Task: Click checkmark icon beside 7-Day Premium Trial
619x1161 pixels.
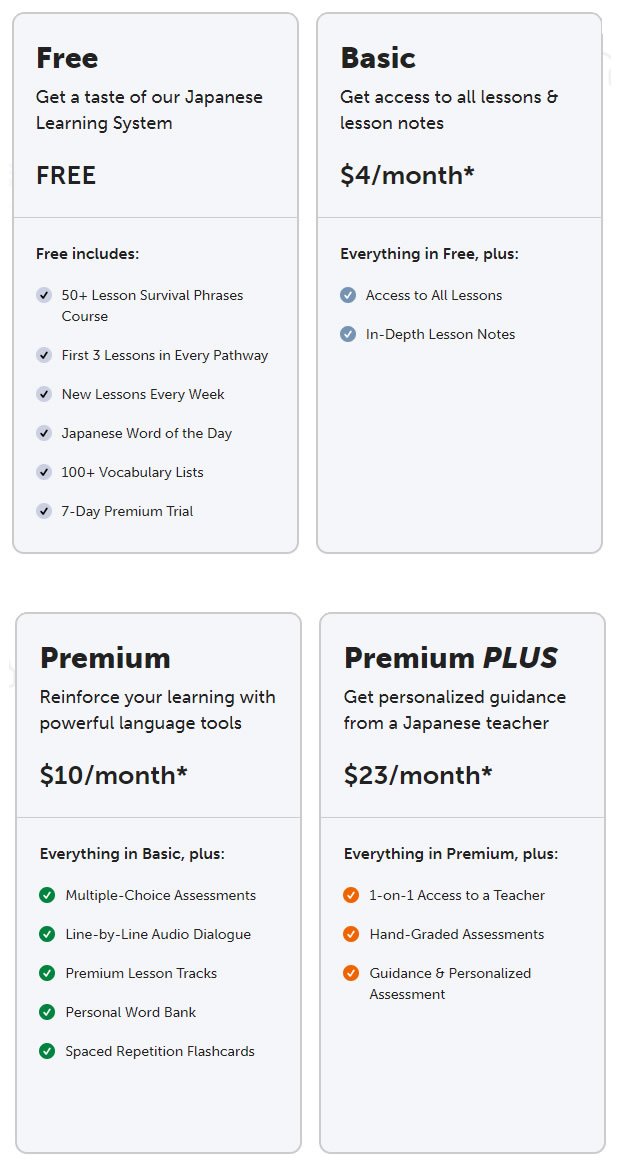Action: point(44,511)
